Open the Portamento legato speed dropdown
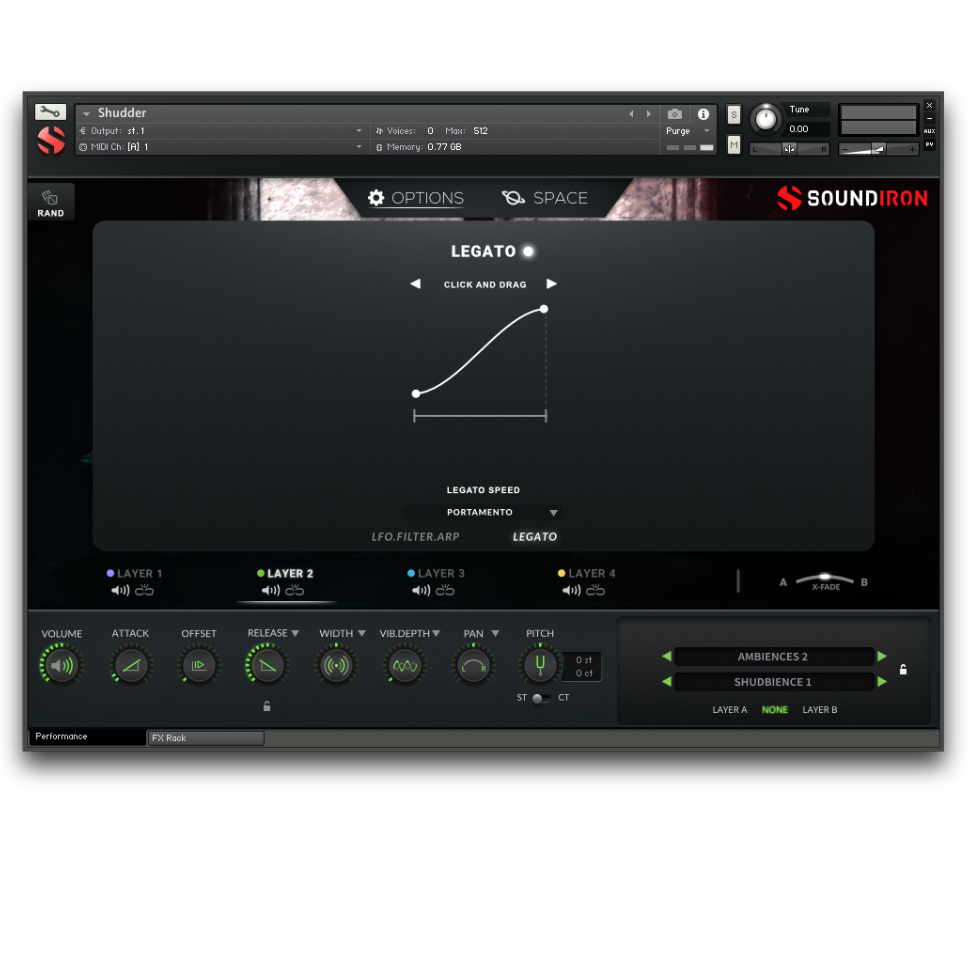 553,513
